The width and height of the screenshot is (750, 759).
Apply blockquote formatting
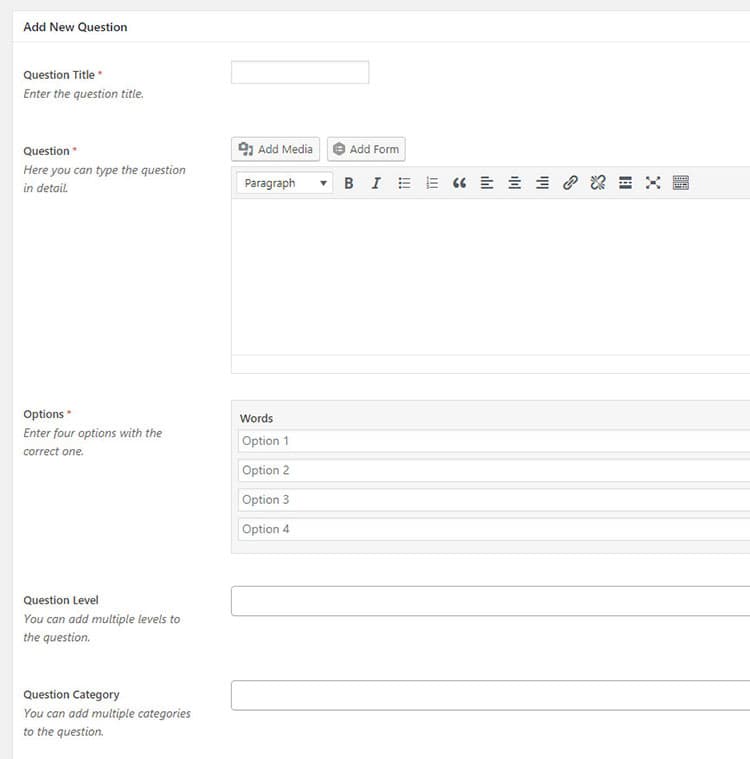459,183
